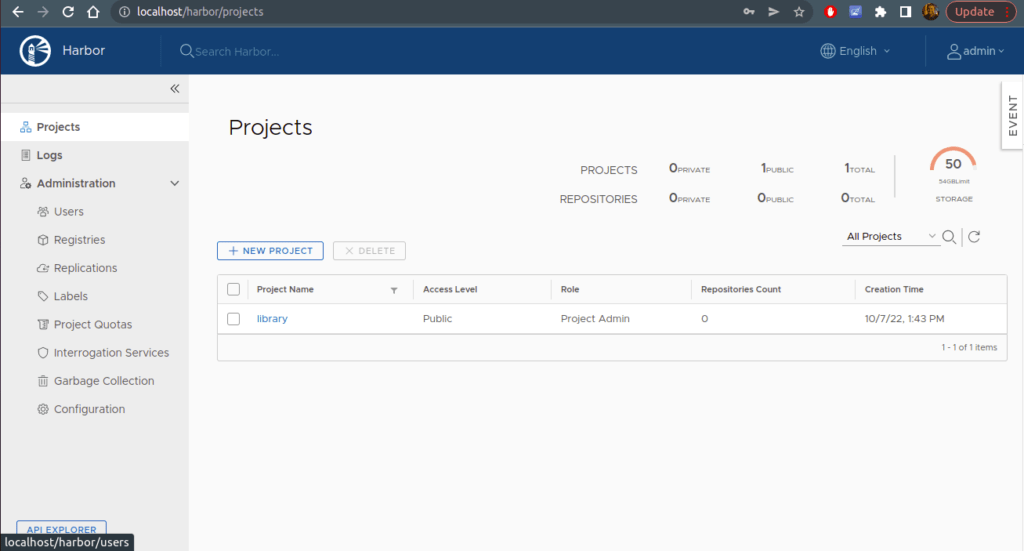Click the browser Update button

(980, 12)
